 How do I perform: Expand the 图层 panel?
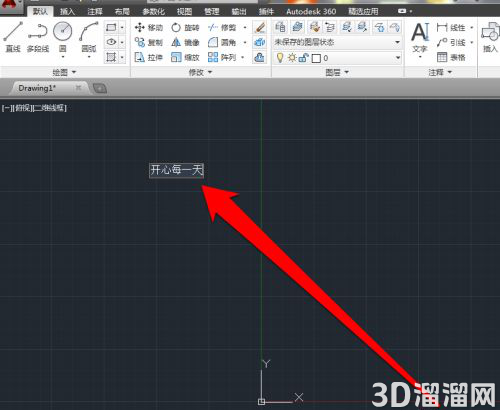click(337, 72)
